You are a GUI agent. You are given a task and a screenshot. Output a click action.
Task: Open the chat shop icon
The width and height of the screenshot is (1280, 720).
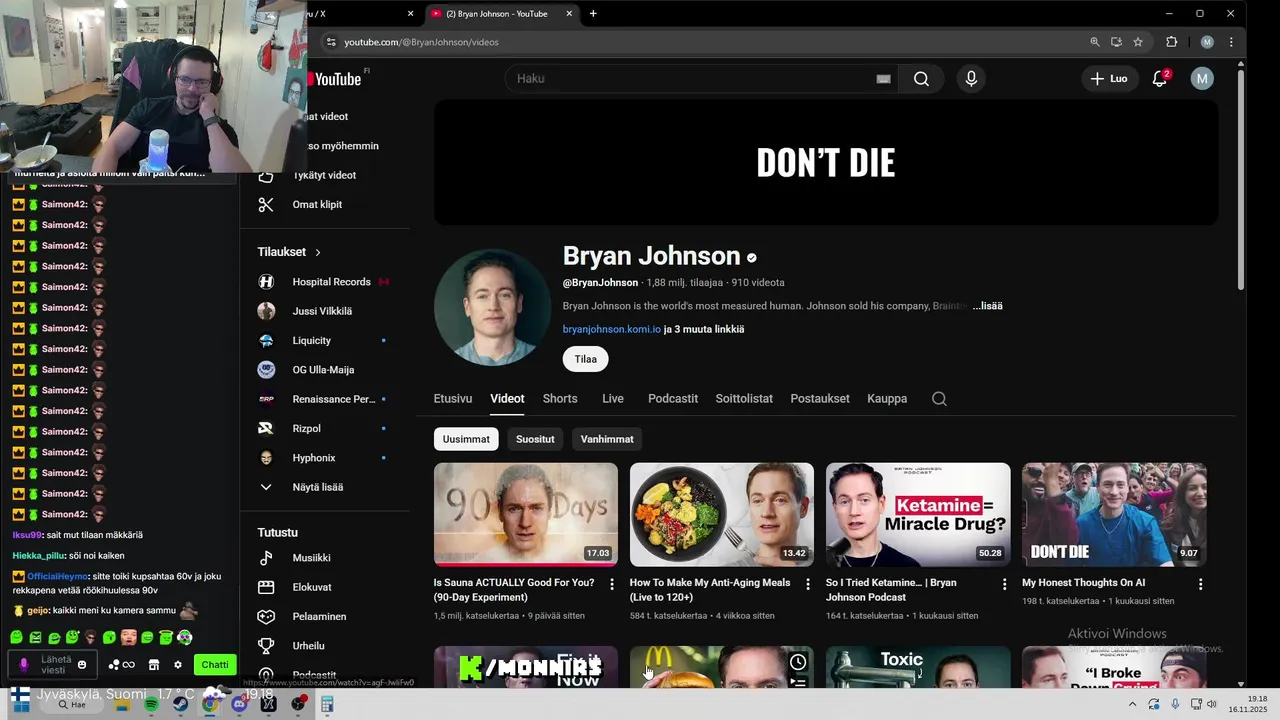pos(154,665)
